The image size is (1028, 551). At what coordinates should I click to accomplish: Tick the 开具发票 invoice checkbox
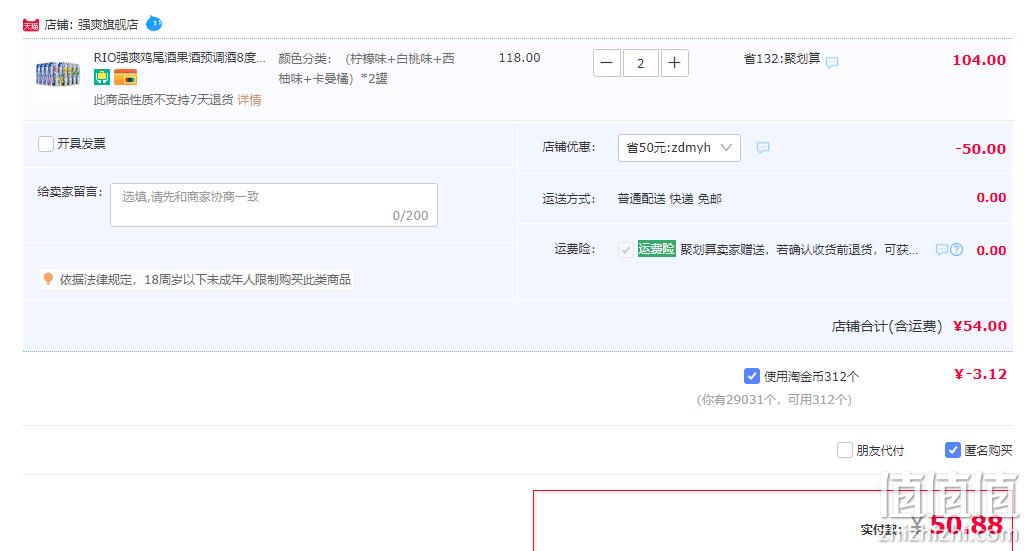tap(46, 144)
